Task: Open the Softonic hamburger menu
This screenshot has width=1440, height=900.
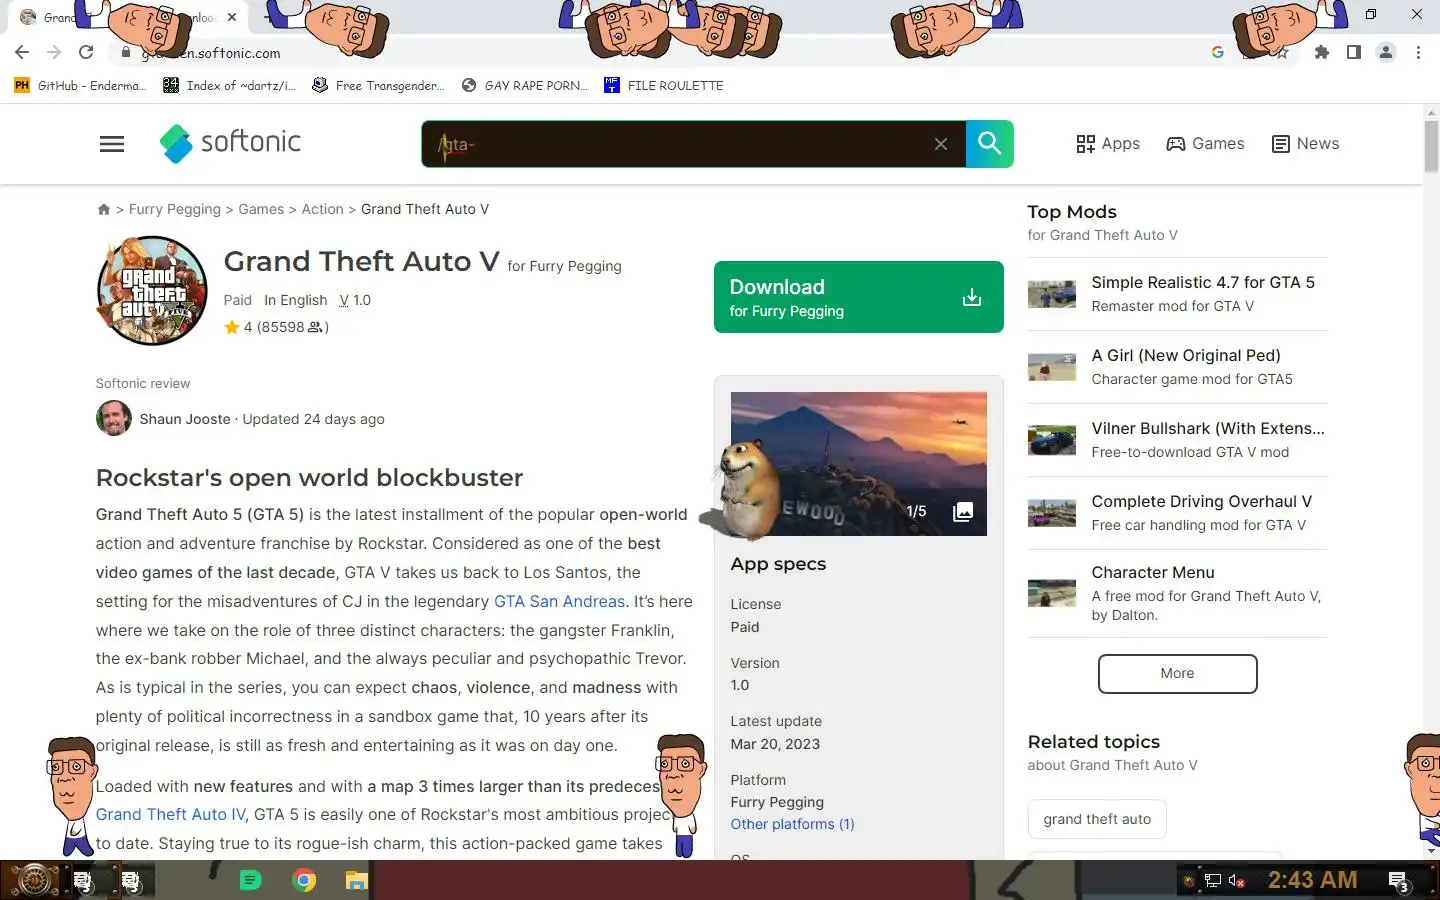Action: coord(112,144)
